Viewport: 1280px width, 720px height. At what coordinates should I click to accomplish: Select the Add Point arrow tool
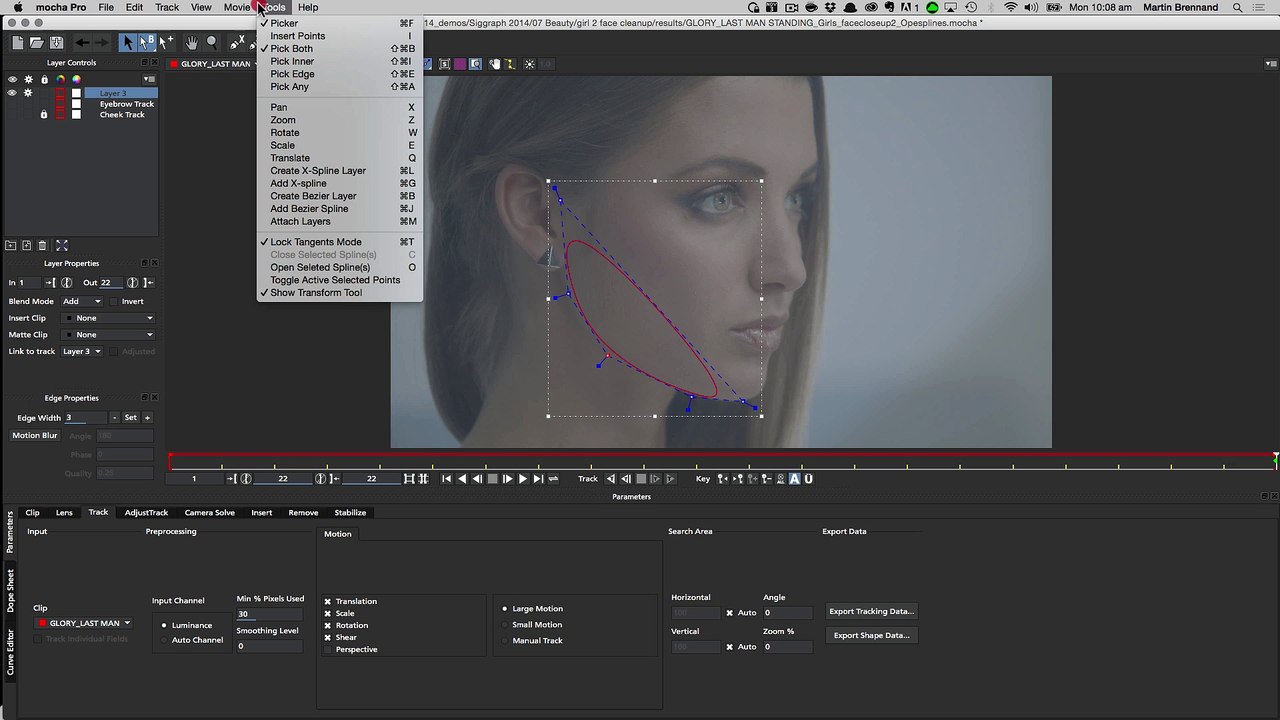166,42
